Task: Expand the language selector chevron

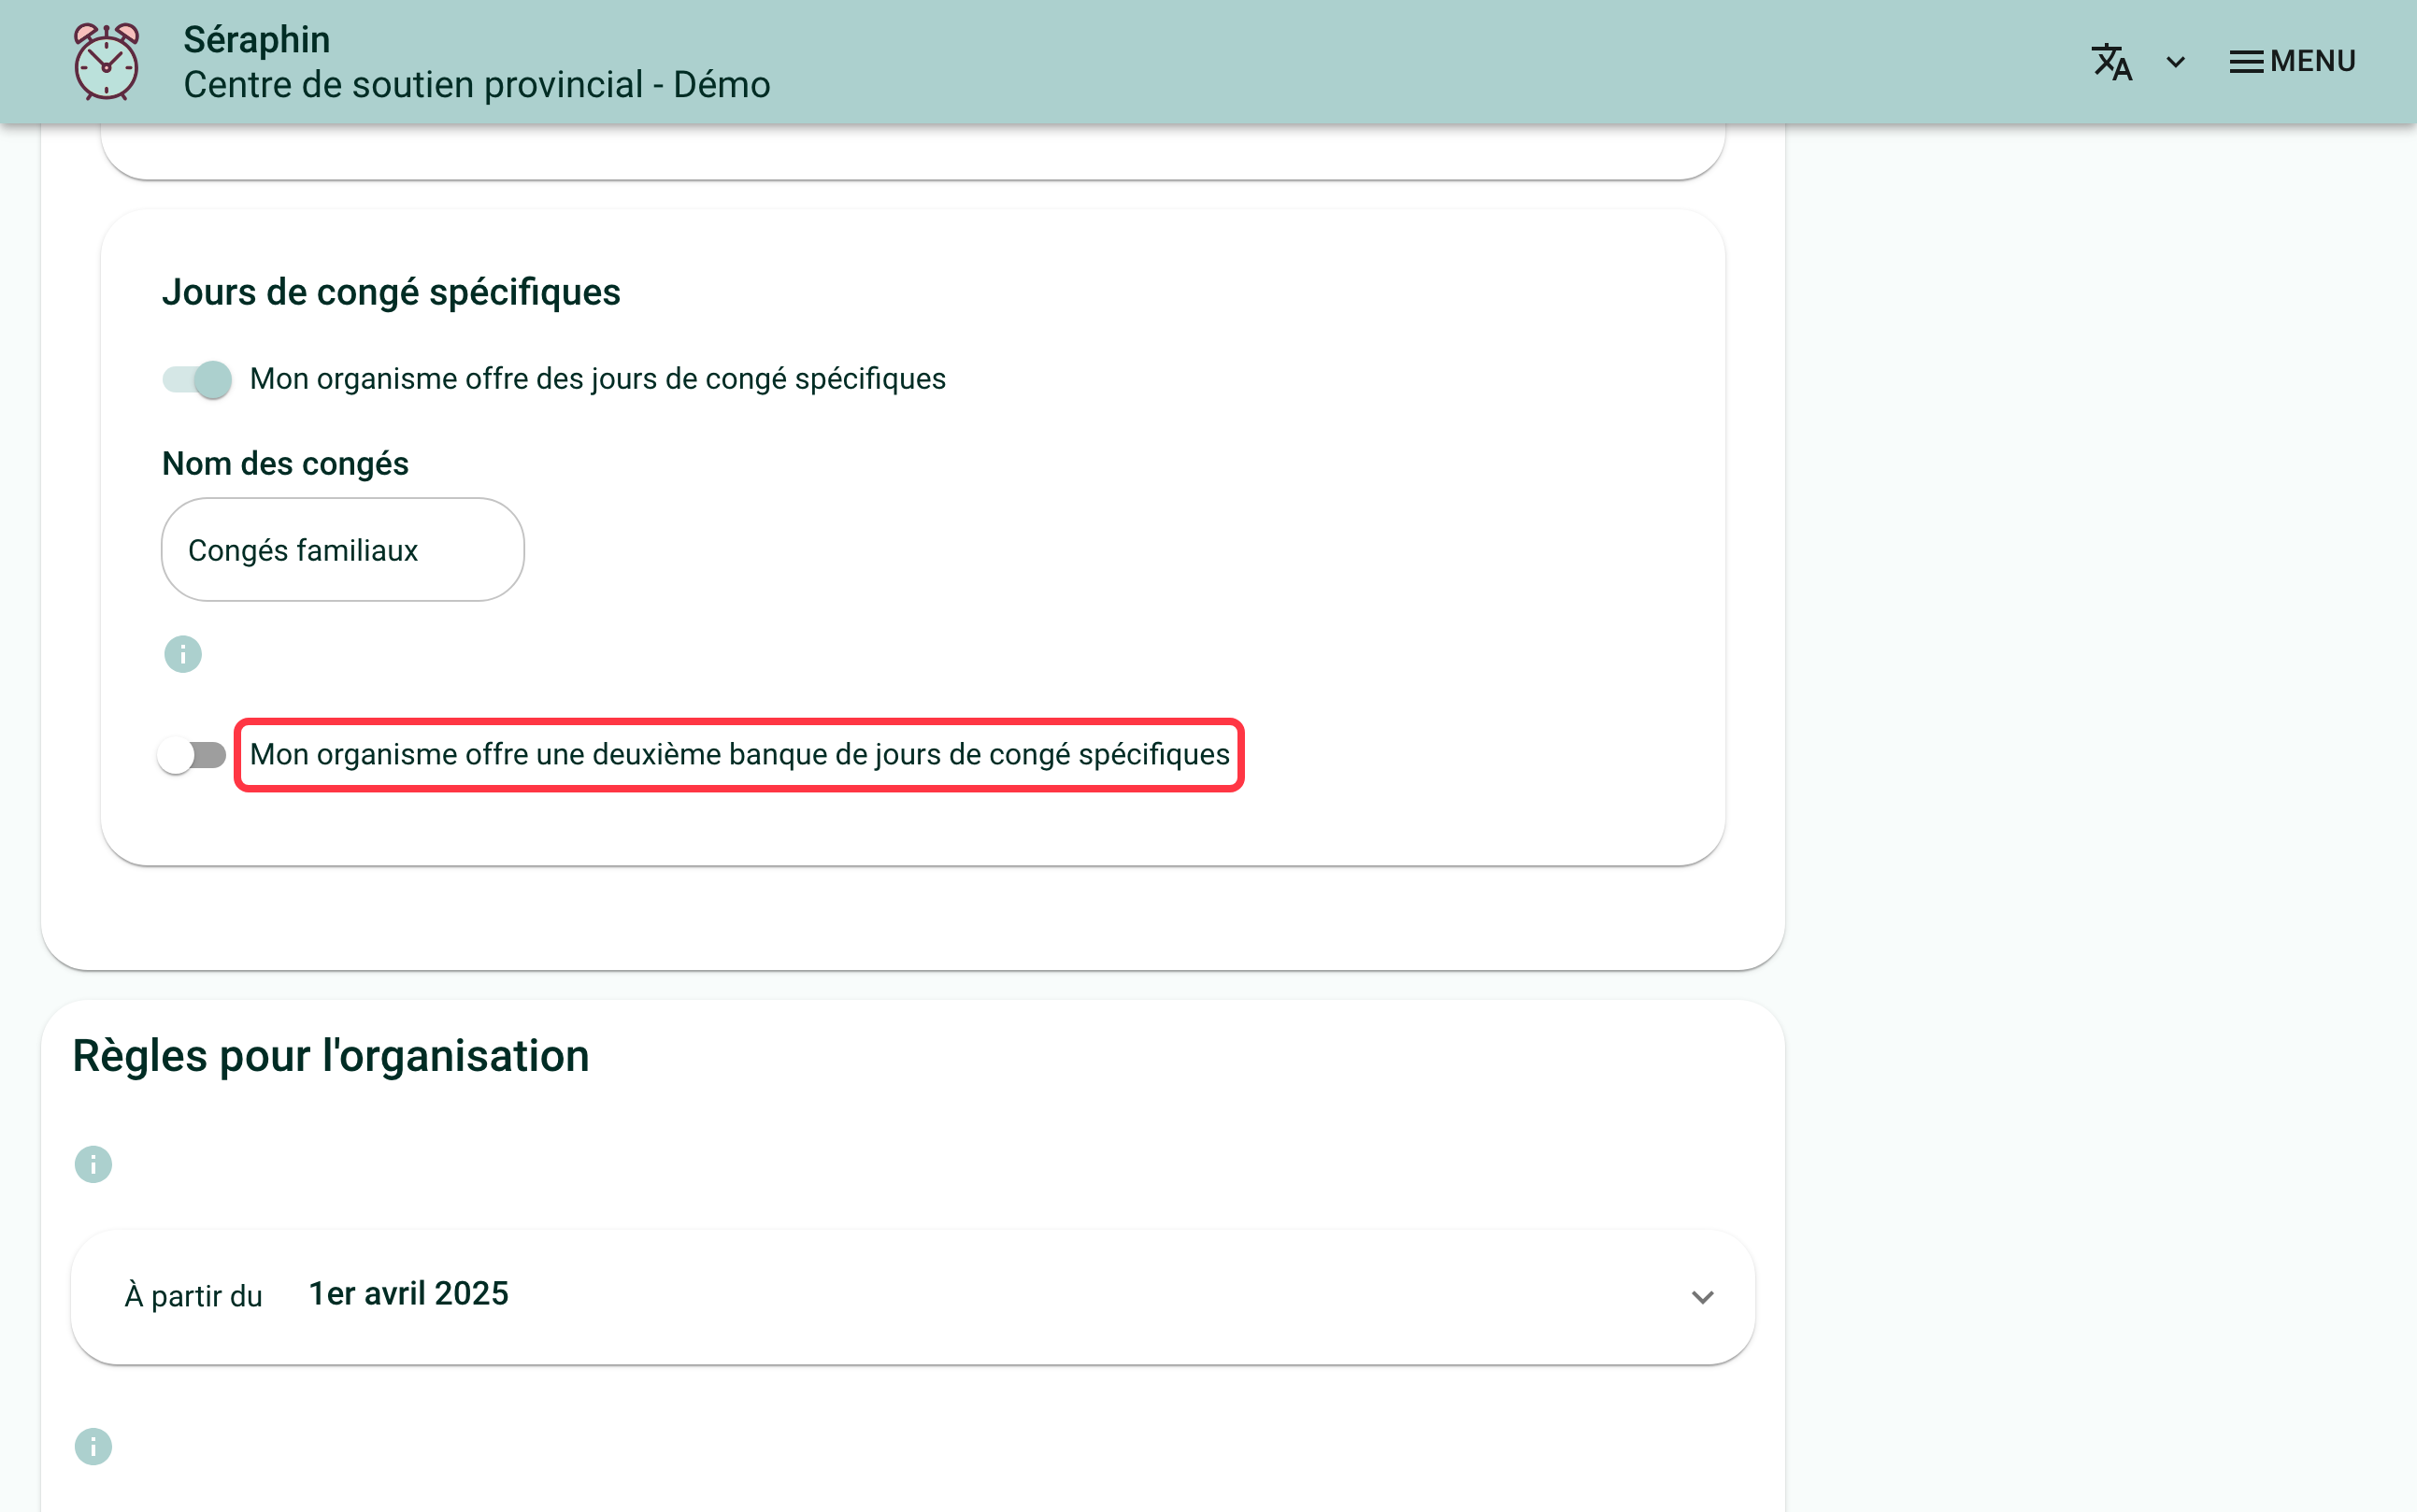Action: click(2175, 62)
